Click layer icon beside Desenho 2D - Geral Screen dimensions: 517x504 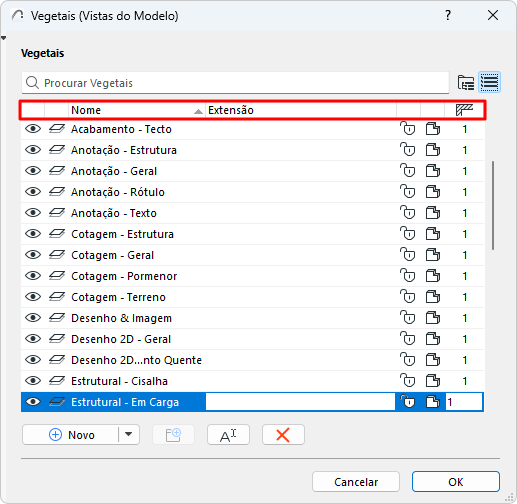tap(57, 339)
